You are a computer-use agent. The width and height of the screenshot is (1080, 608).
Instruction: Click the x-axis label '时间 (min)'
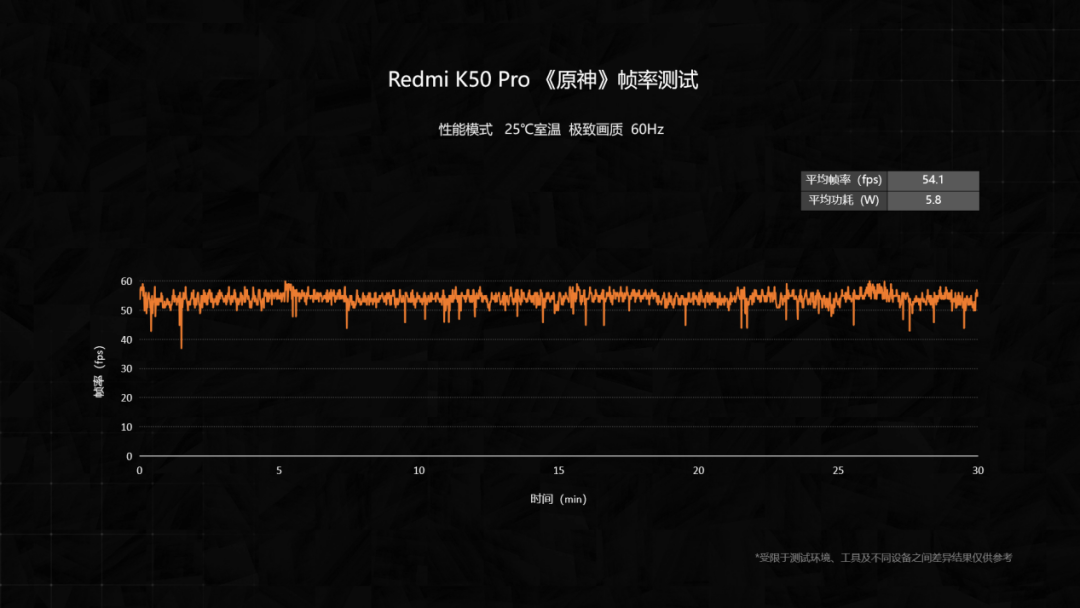[558, 499]
